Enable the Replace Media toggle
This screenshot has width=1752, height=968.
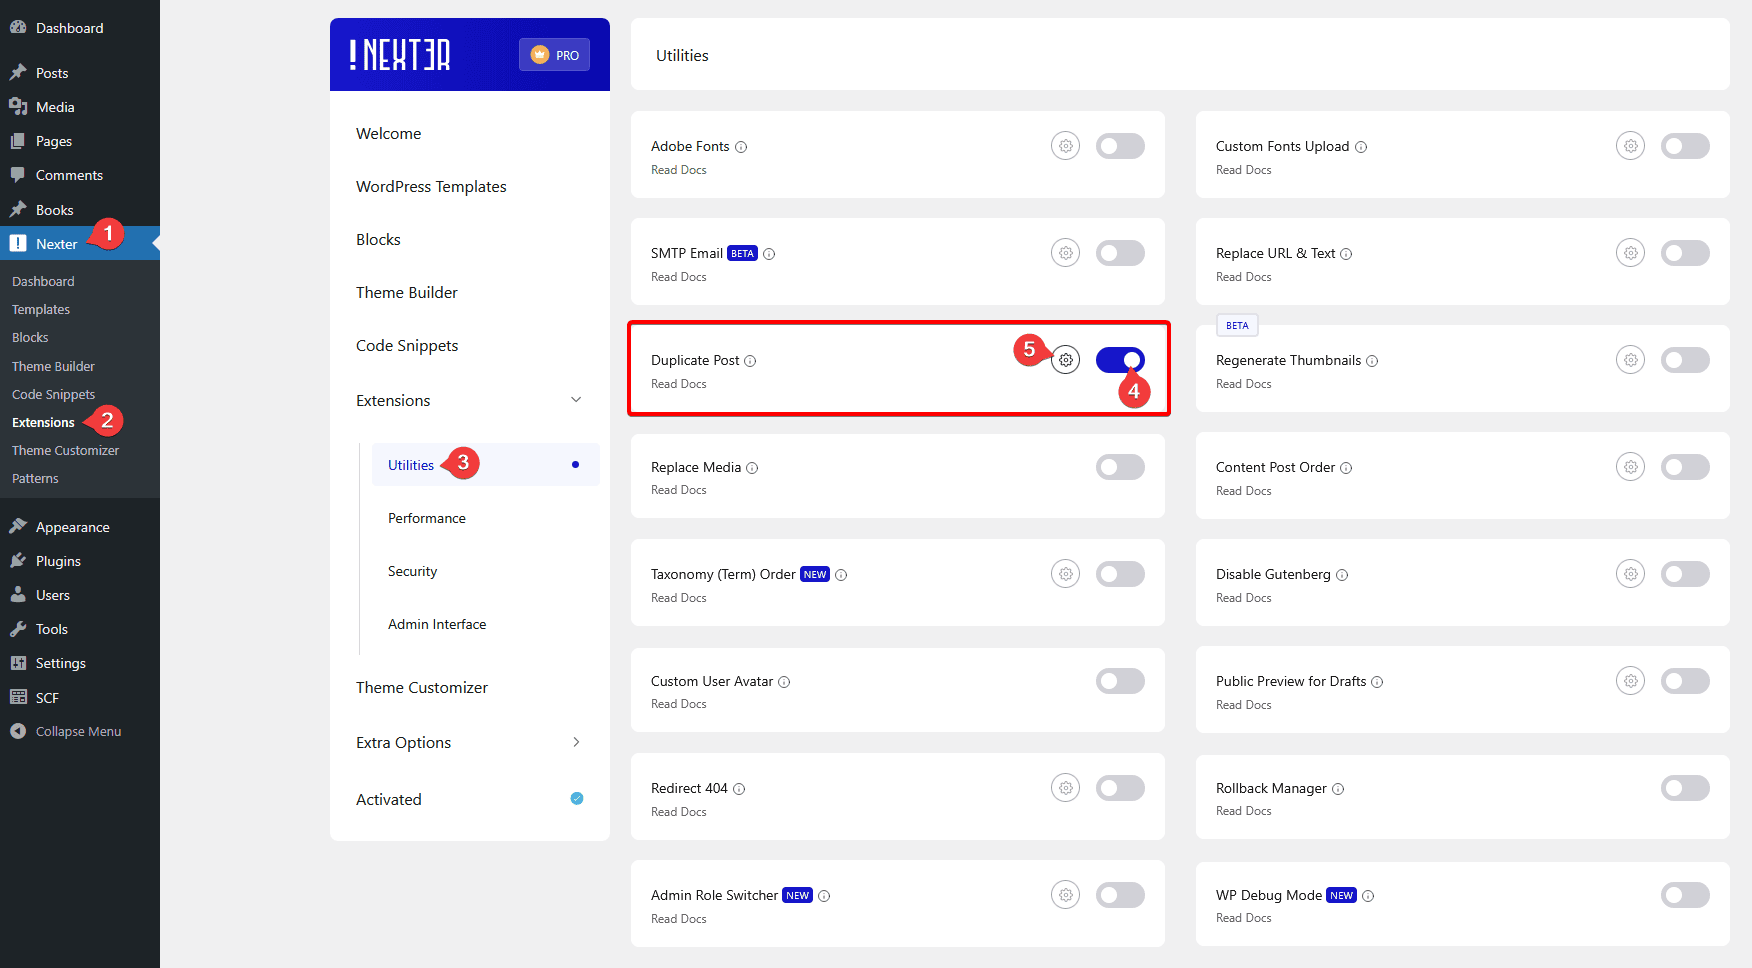coord(1120,467)
